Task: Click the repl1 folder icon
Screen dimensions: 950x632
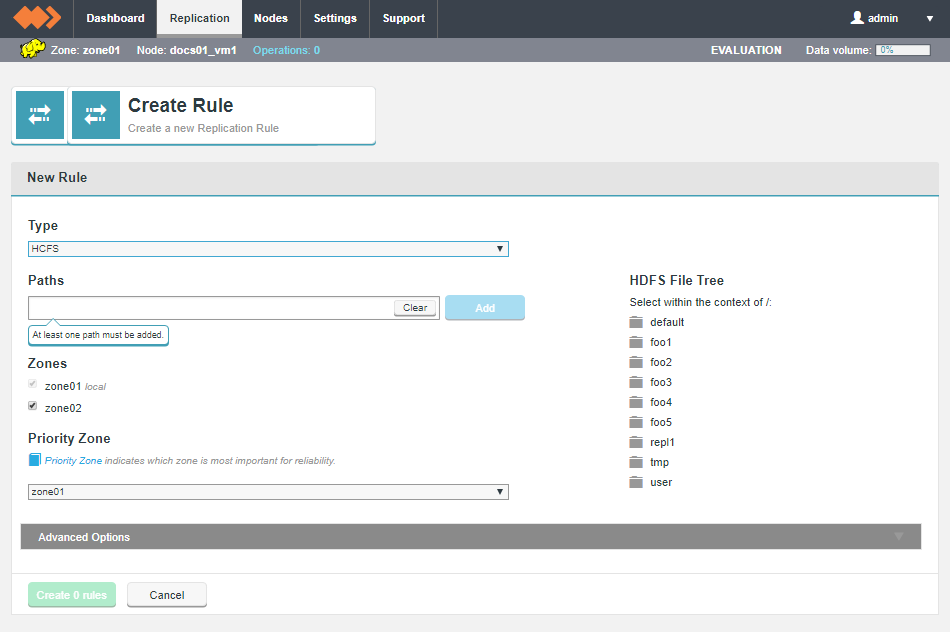Action: 636,442
